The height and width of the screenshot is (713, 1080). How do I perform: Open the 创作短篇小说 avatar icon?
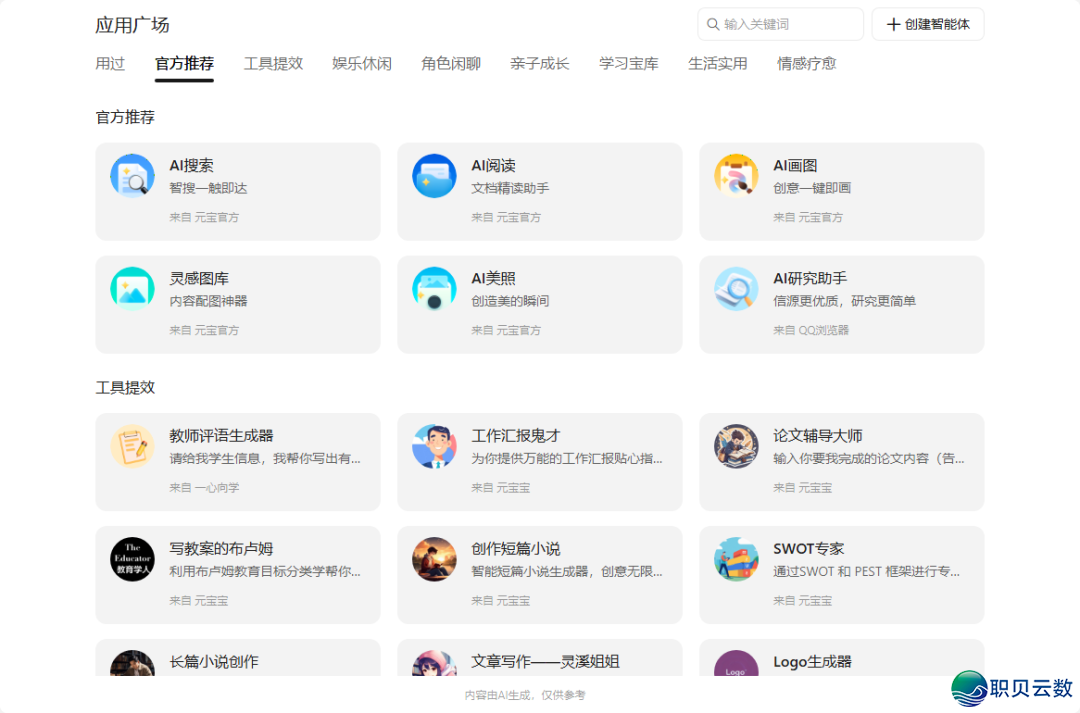(434, 559)
